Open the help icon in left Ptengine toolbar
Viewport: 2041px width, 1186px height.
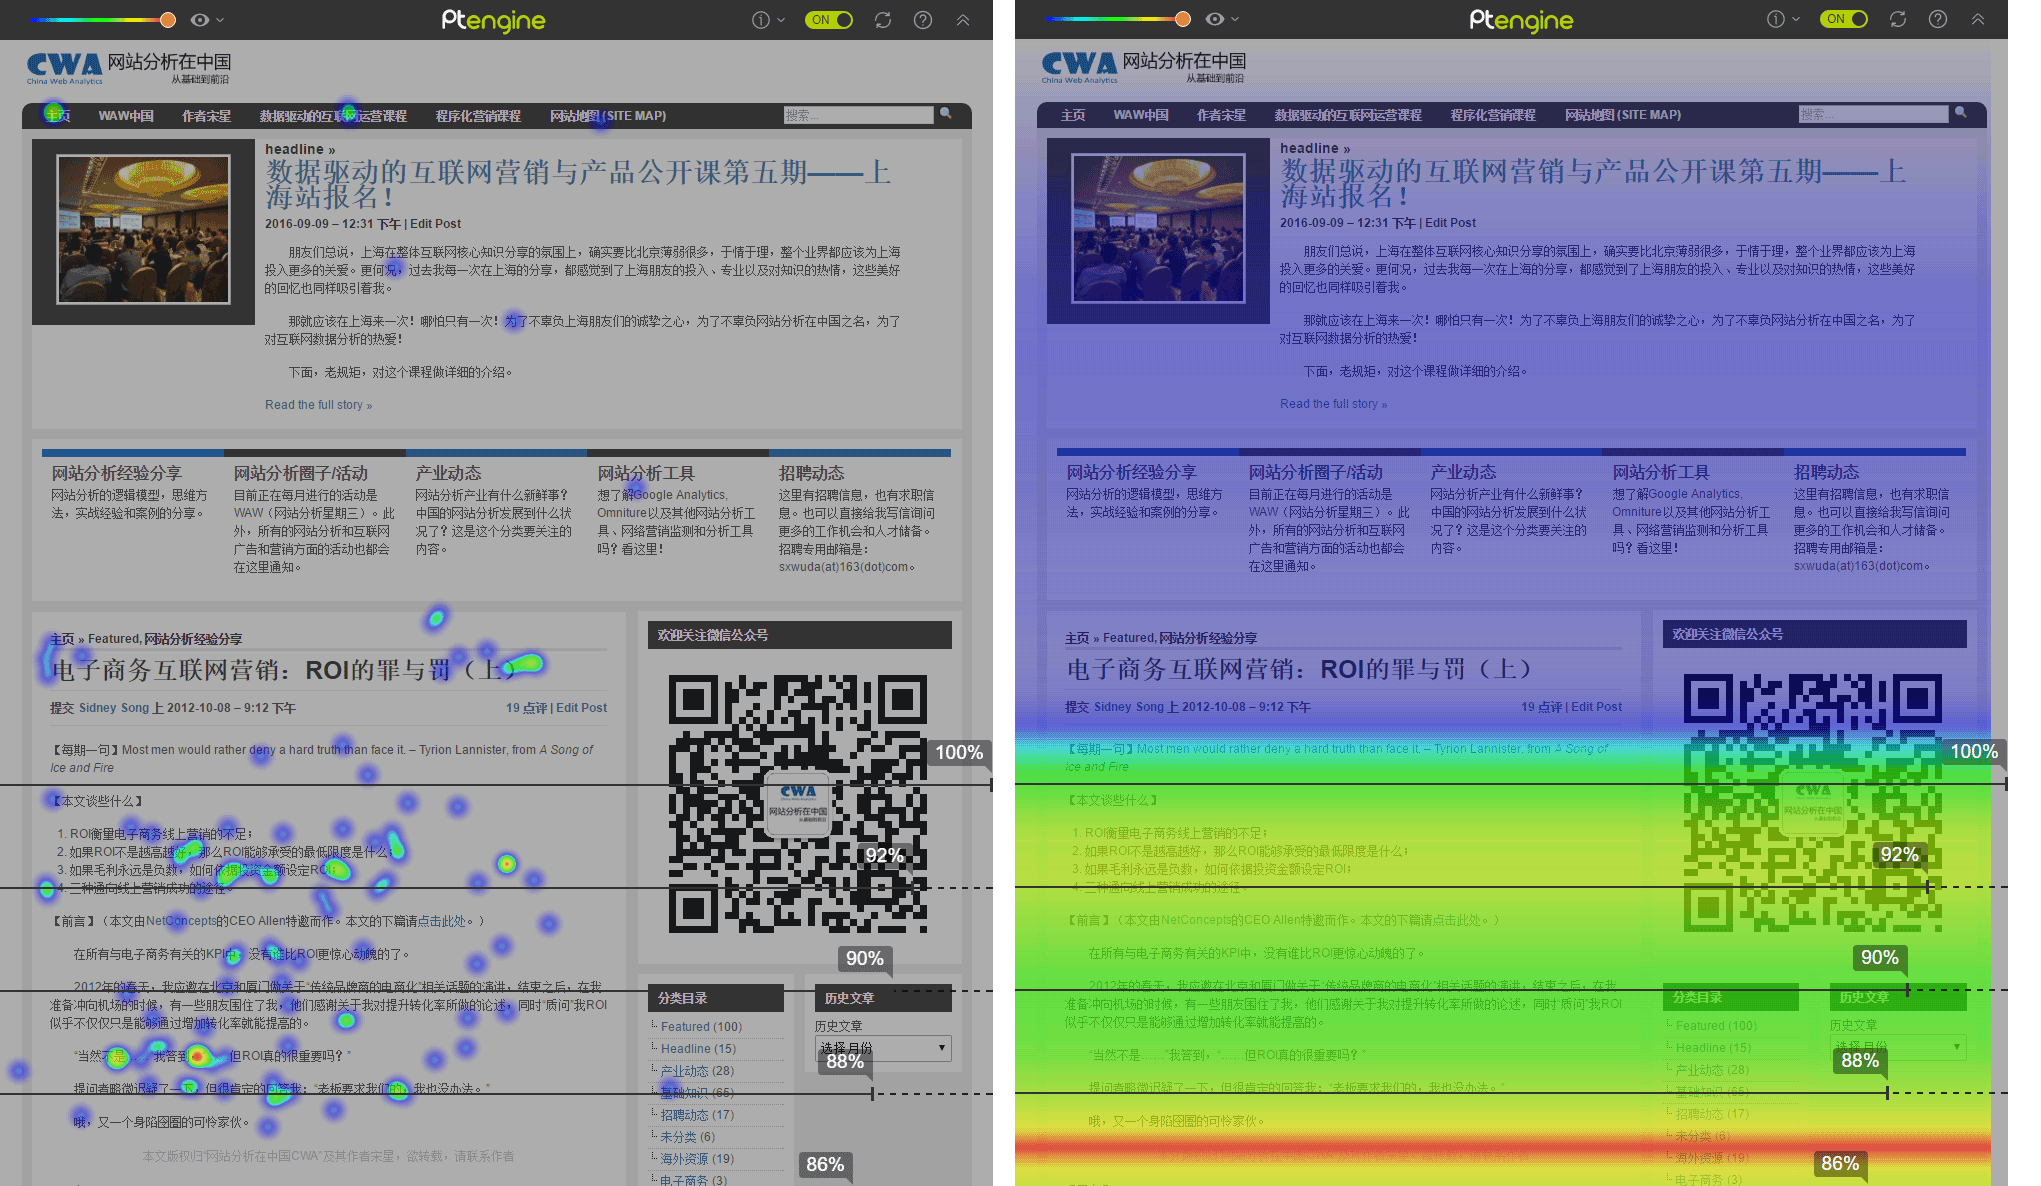pos(923,20)
